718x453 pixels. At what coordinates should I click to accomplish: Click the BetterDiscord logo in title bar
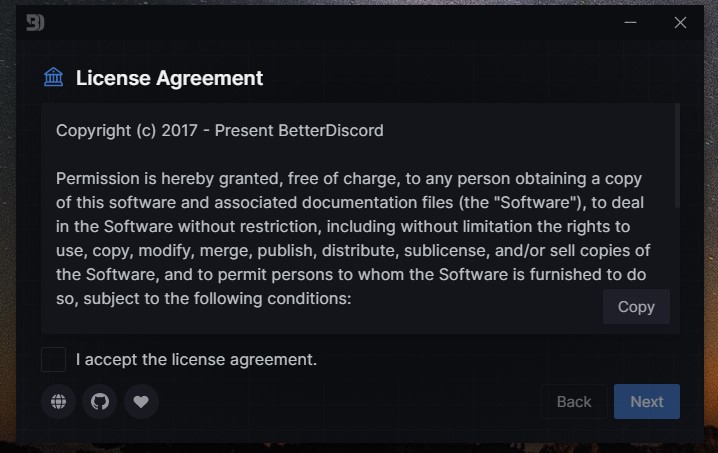(x=35, y=22)
